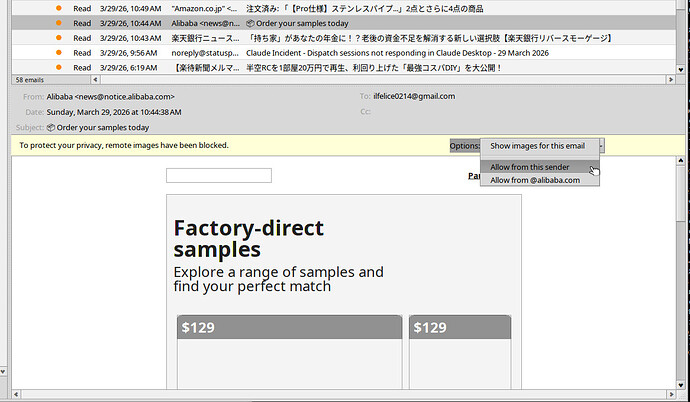The height and width of the screenshot is (402, 690).
Task: Click message body horizontal scroll right arrow
Action: (x=671, y=394)
